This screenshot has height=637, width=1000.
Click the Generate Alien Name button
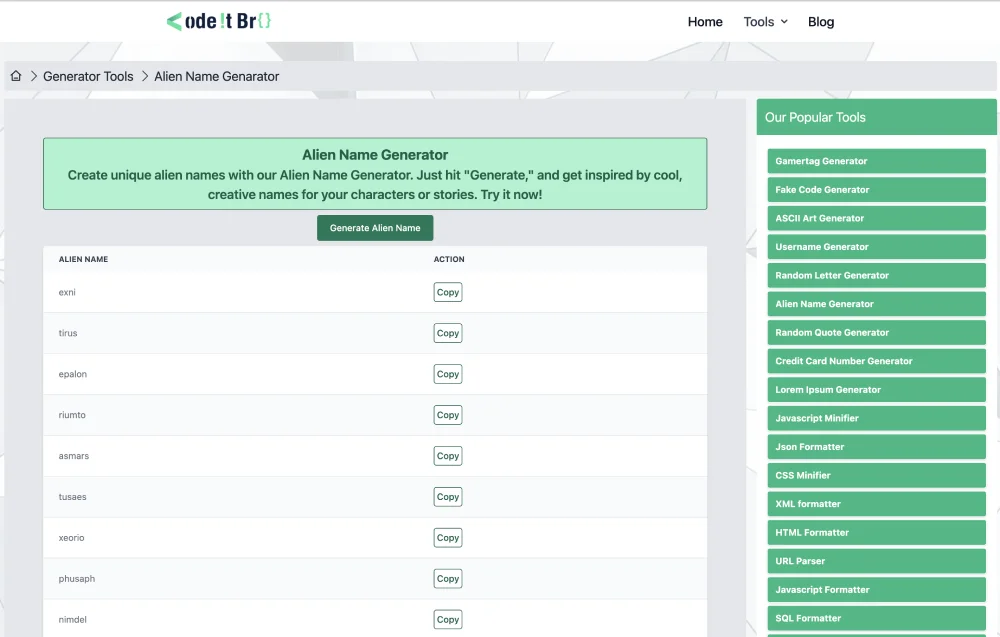point(374,227)
